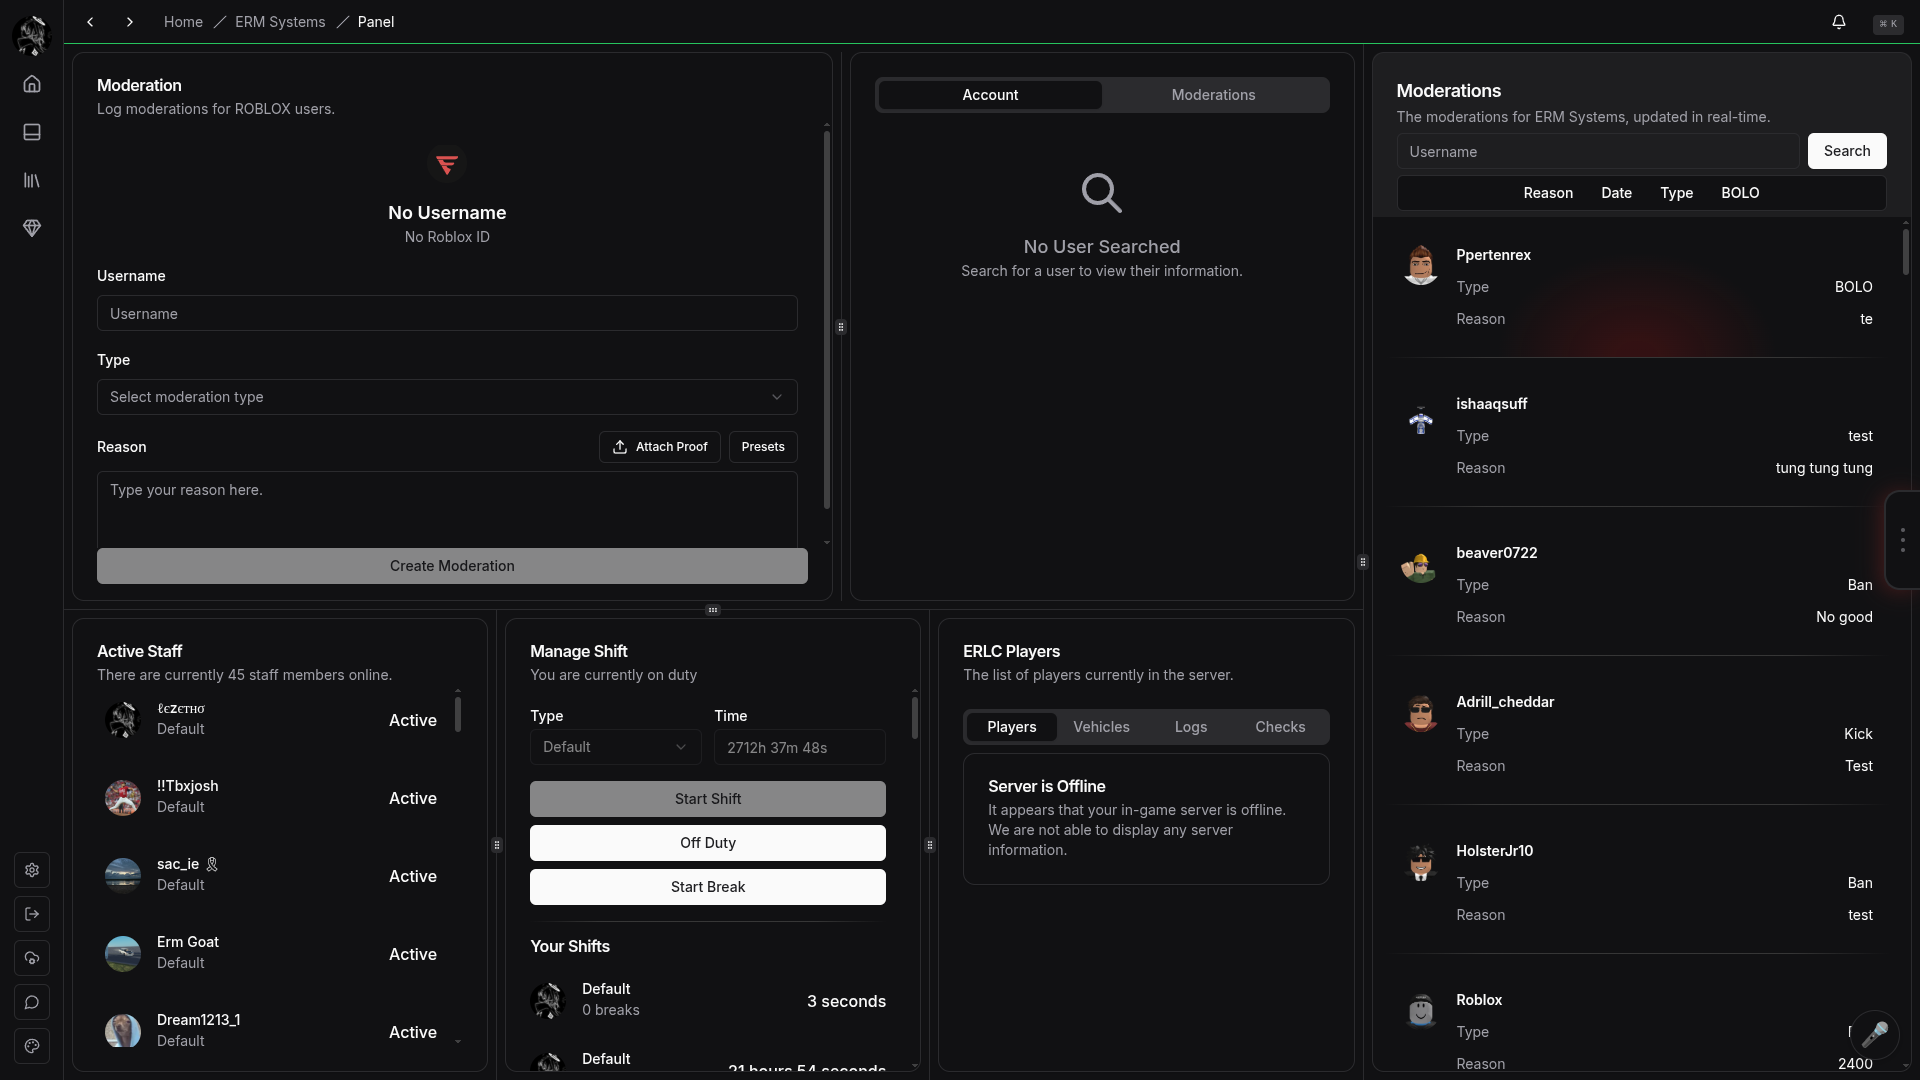
Task: Open the theme palette icon in sidebar
Action: pos(32,1046)
